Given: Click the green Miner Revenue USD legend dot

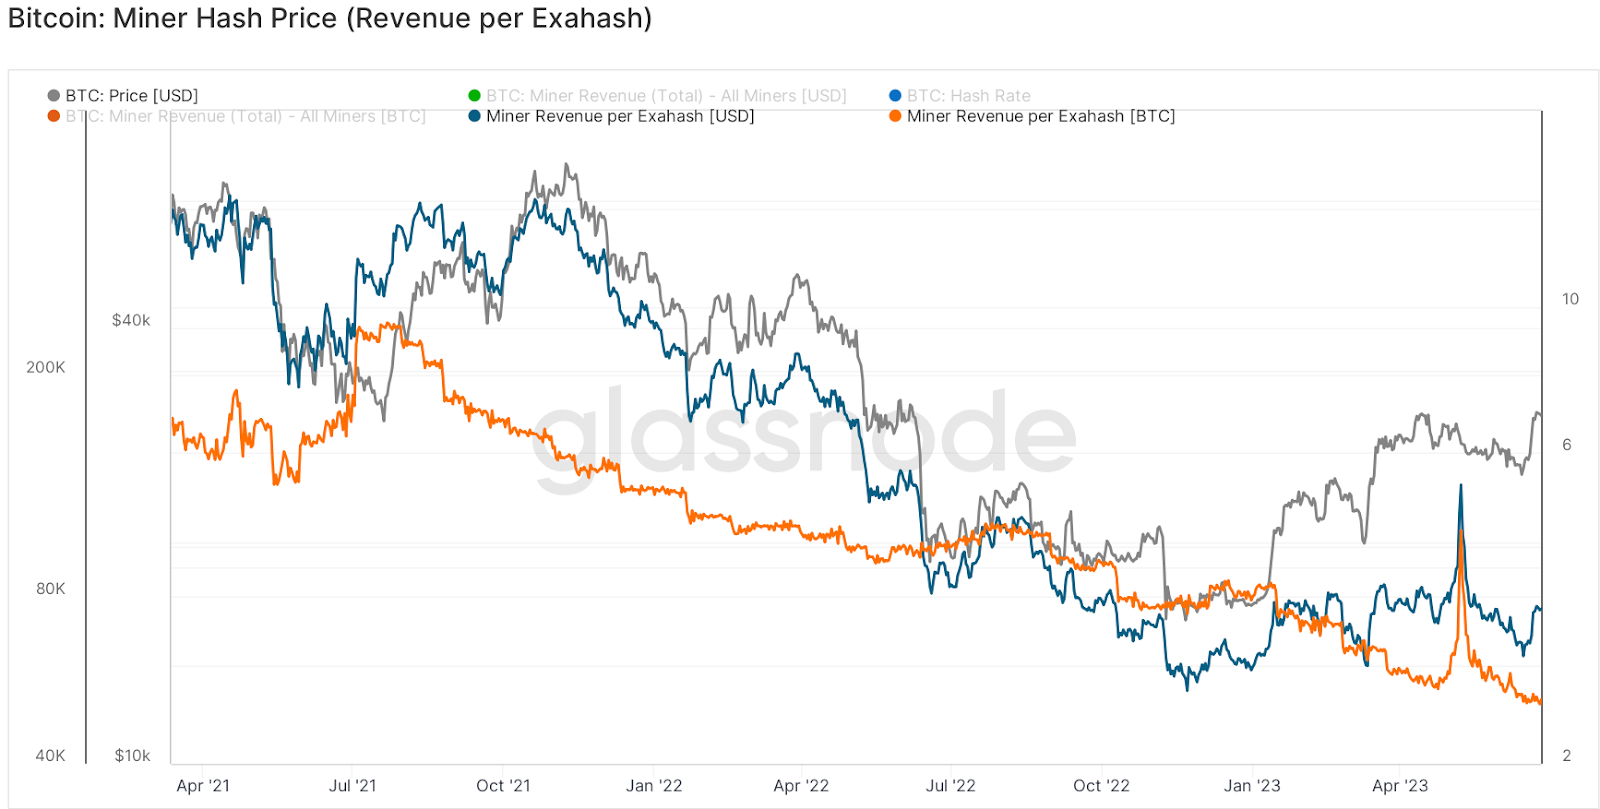Looking at the screenshot, I should coord(475,96).
